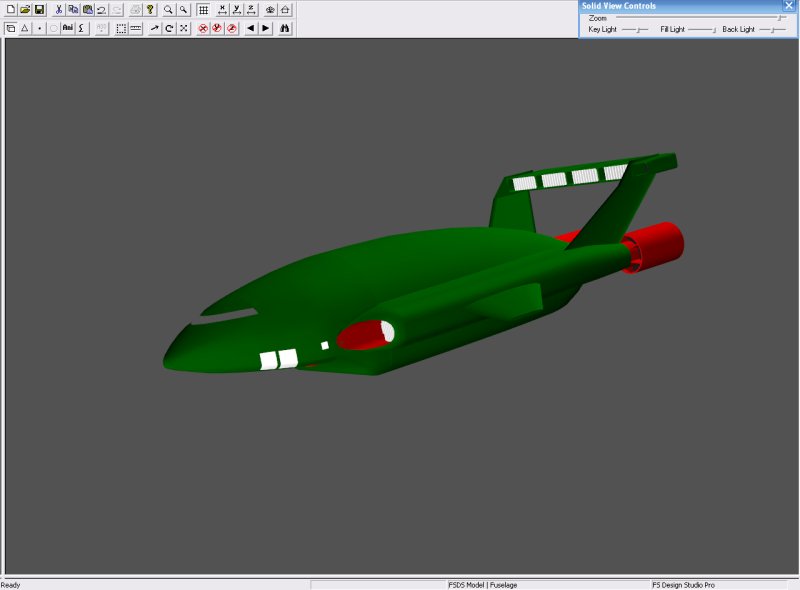Select the Scale tool with four arrows
This screenshot has width=800, height=590.
(184, 28)
